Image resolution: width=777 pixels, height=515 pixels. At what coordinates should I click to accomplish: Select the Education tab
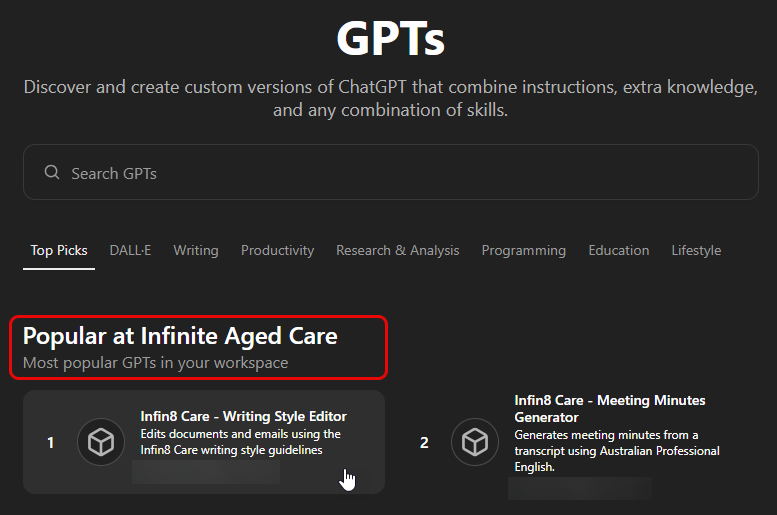618,250
